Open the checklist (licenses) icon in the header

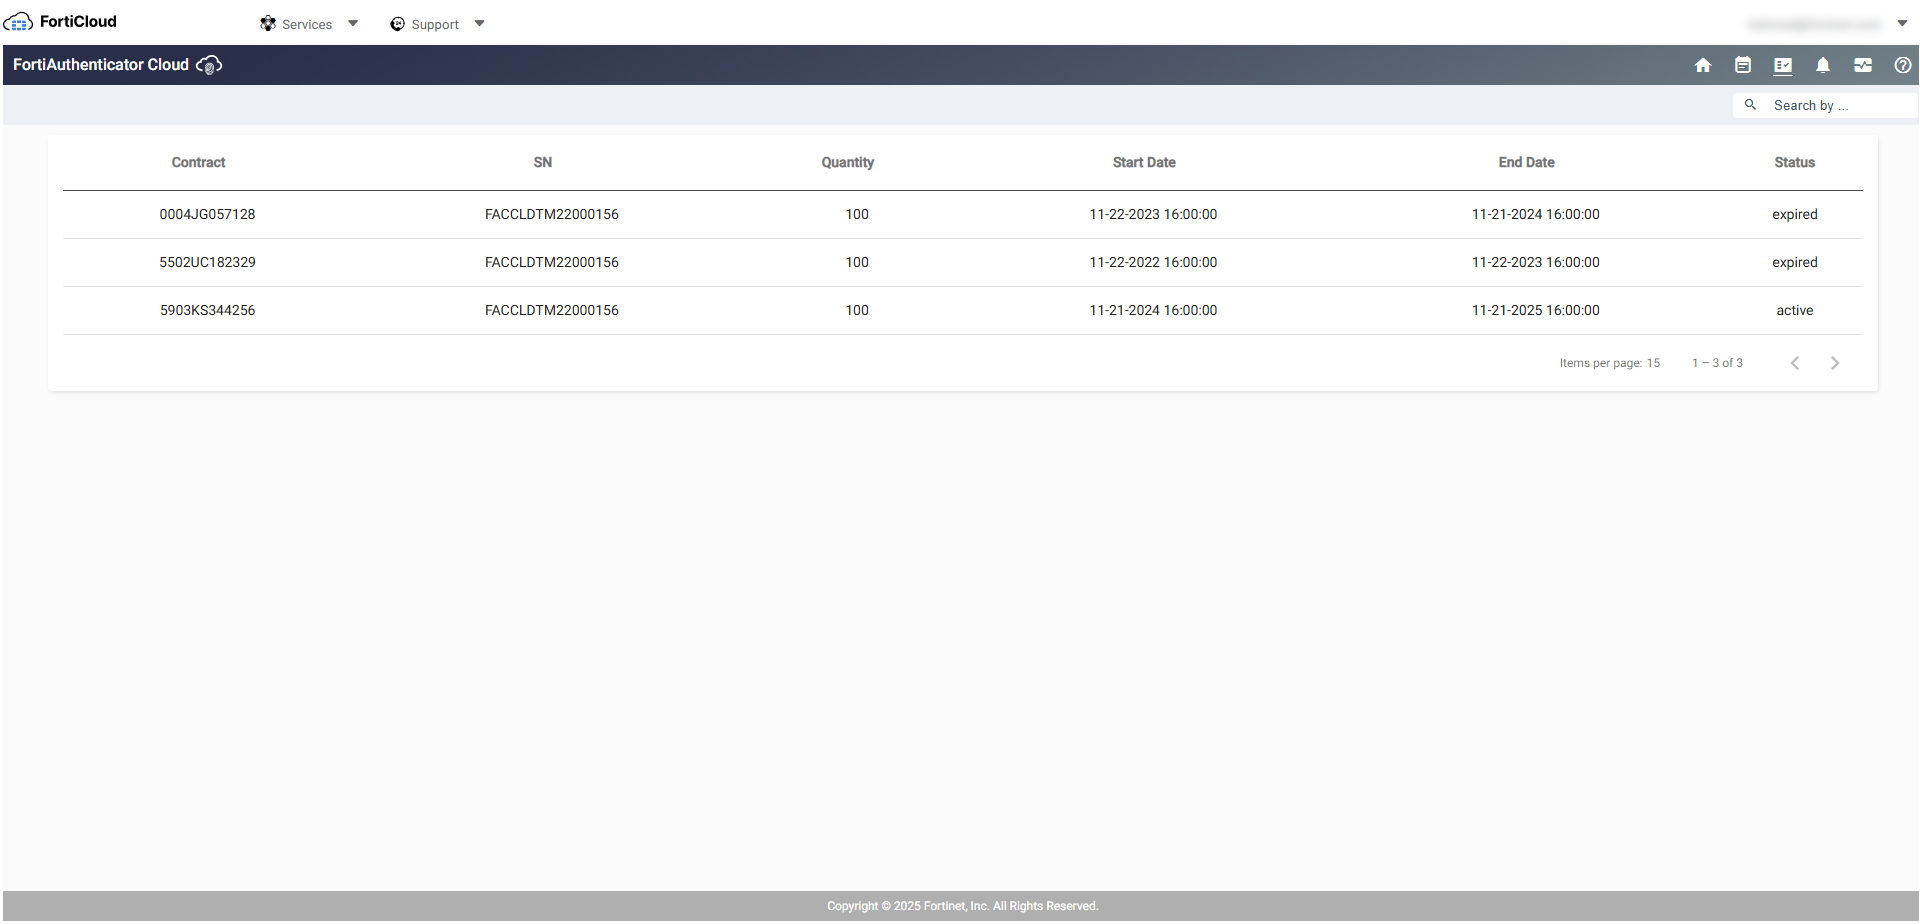[x=1783, y=65]
